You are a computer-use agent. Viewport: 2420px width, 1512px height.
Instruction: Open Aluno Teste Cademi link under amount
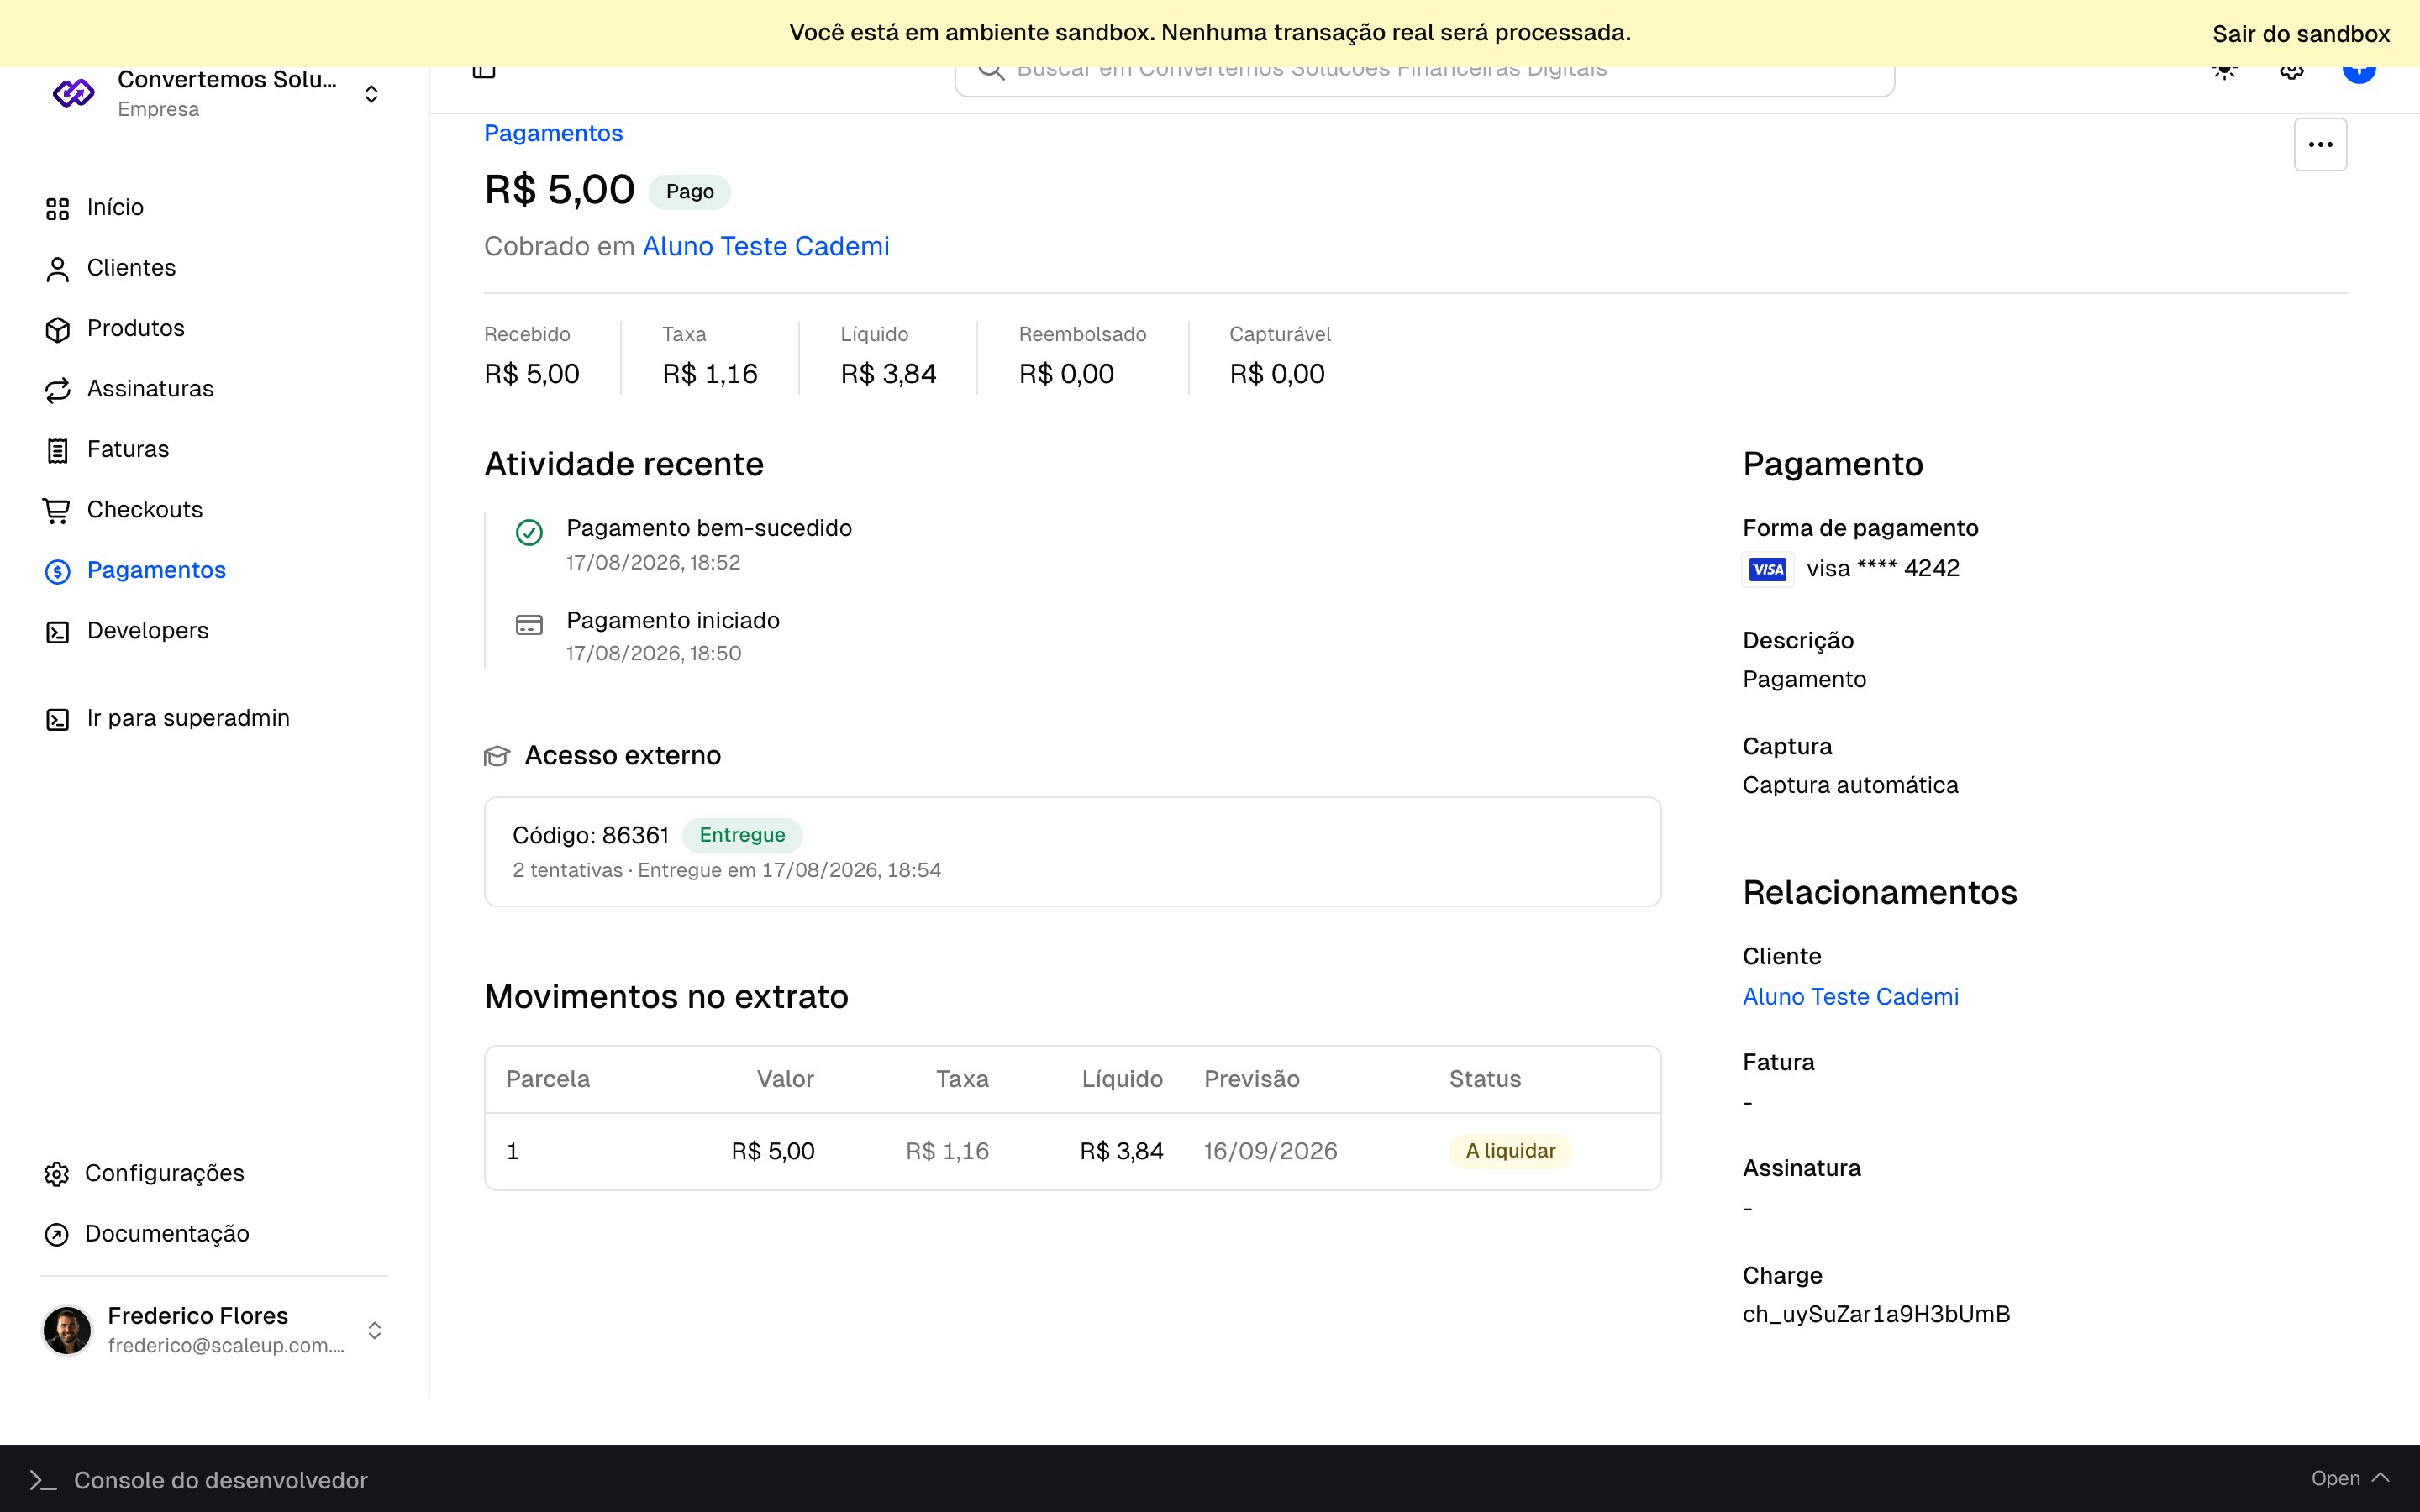click(x=766, y=246)
